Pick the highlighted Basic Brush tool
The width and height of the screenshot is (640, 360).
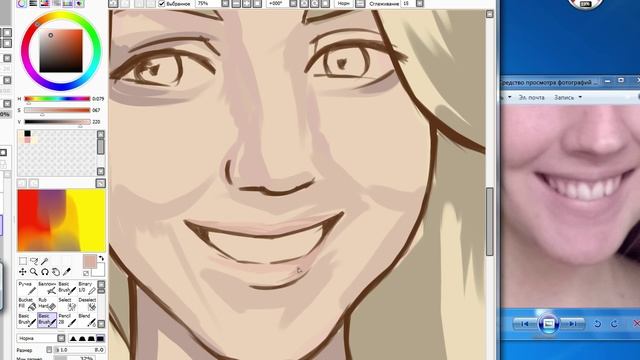click(47, 320)
